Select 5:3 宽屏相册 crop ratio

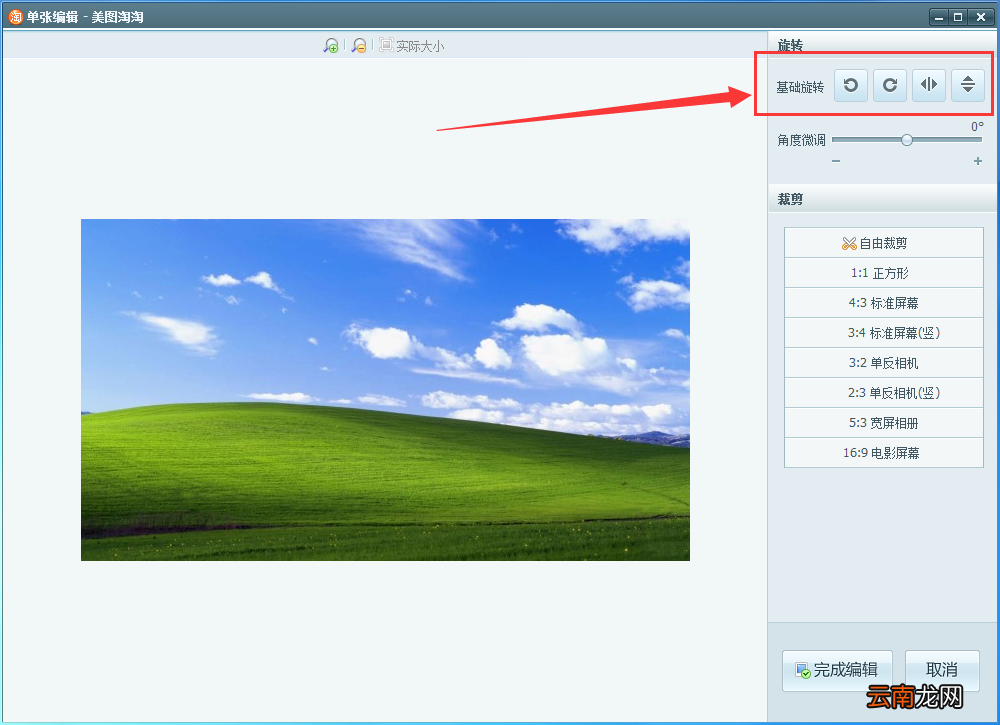(x=884, y=423)
